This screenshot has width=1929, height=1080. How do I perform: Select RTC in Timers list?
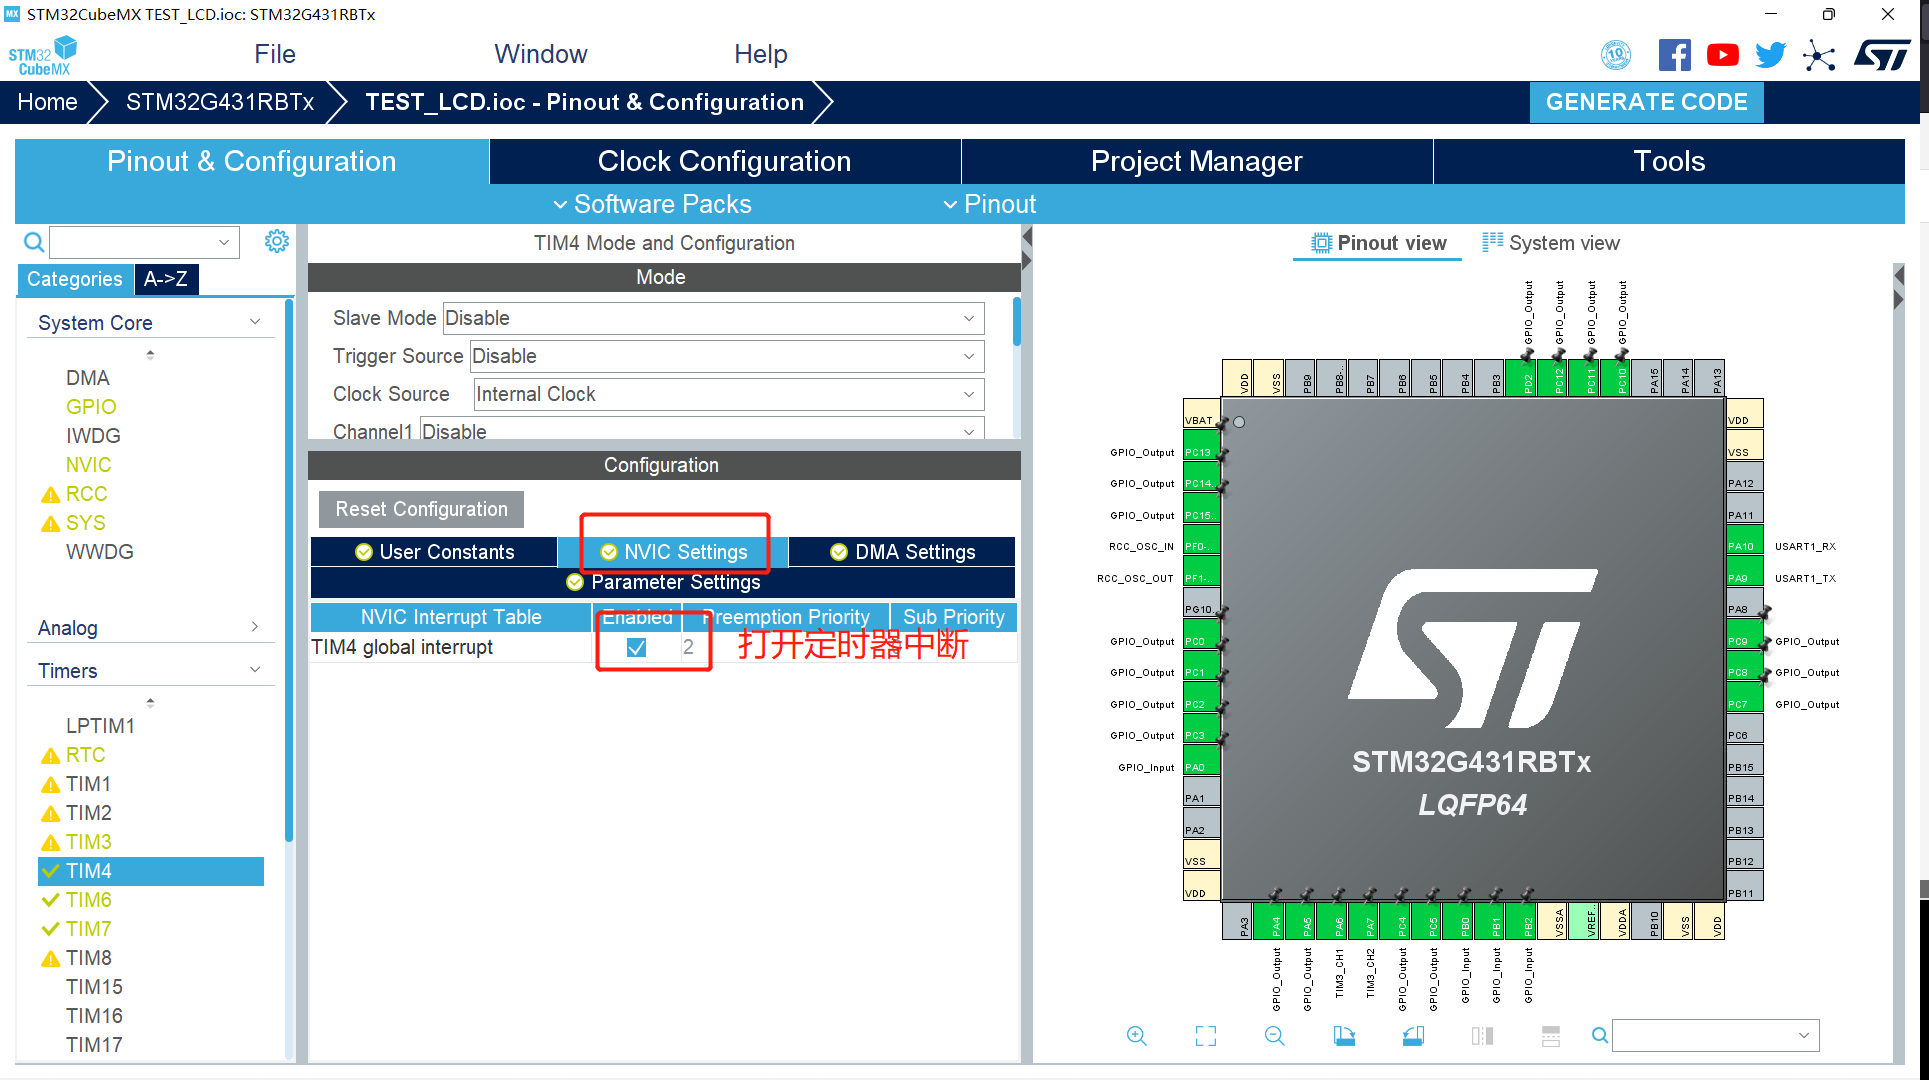point(86,755)
